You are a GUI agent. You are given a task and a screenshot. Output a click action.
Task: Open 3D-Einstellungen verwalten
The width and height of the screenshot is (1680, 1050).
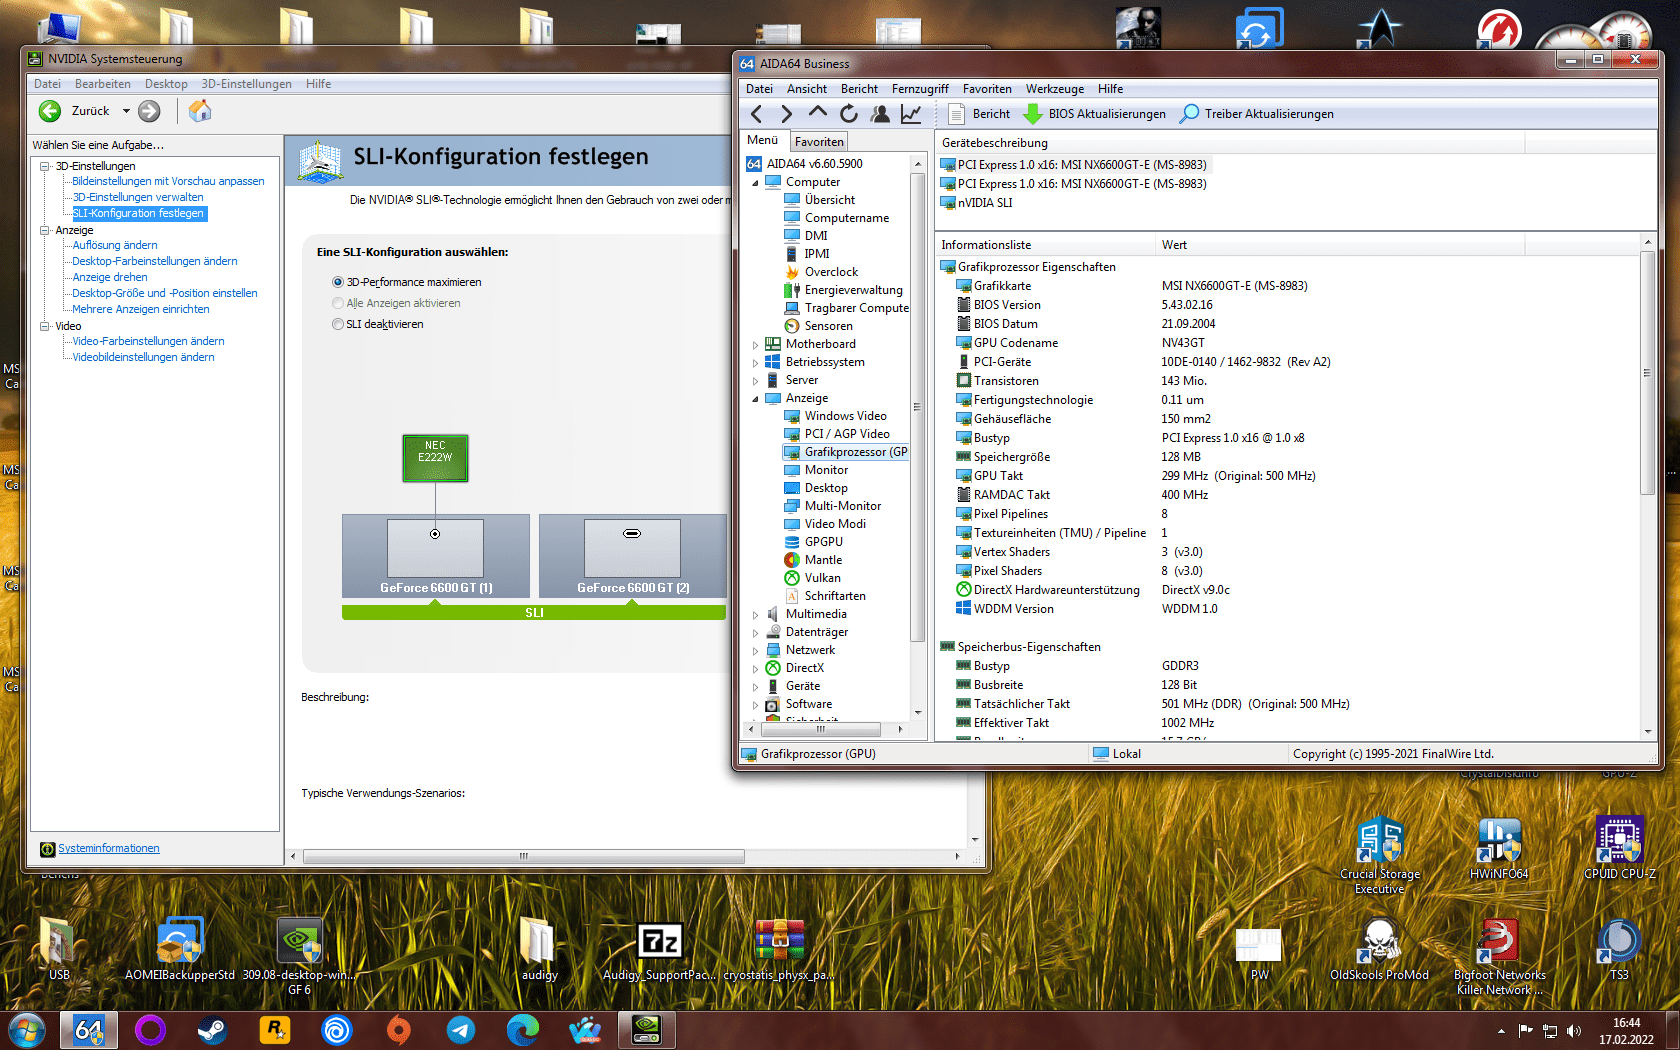click(x=137, y=197)
